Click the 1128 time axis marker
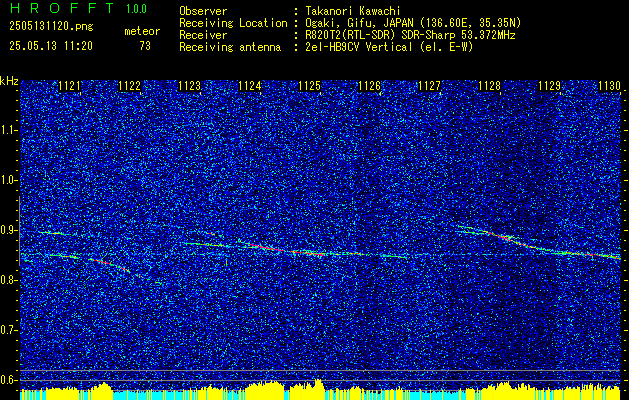The image size is (629, 400). (x=490, y=86)
